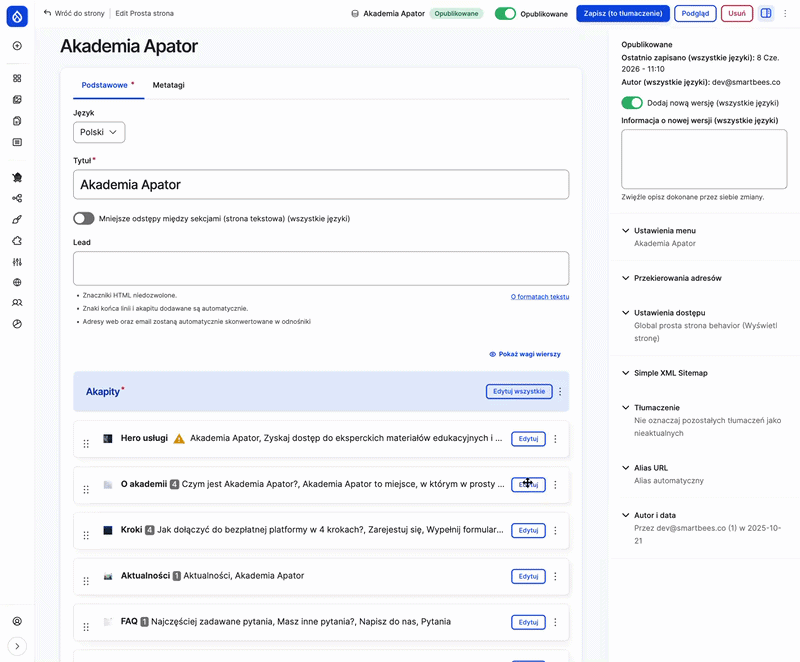Click Edytuj for Hero usługi paragraph

(528, 439)
